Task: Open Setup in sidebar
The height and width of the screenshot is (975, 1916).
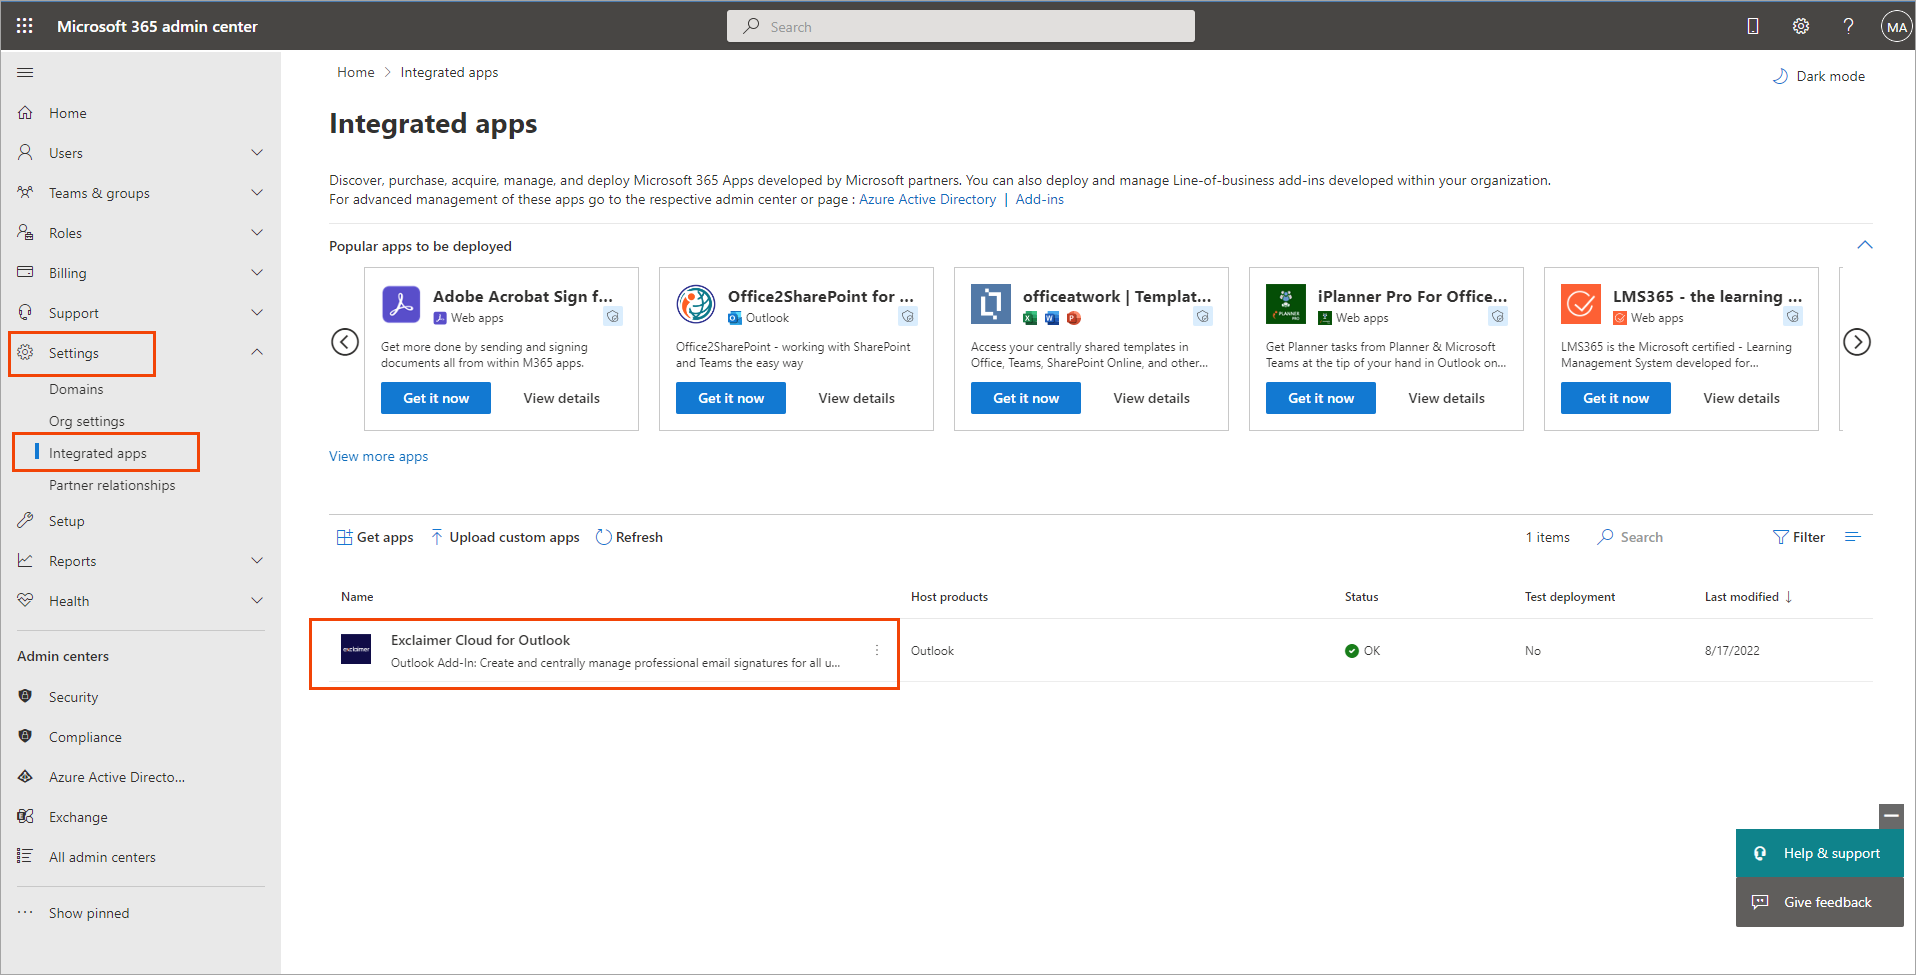Action: 66,521
